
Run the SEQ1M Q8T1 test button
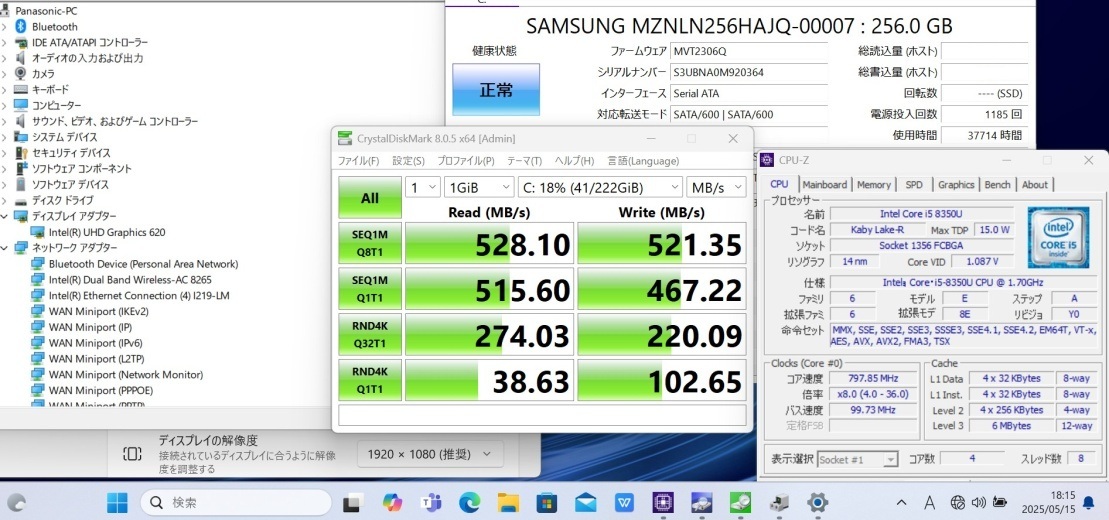370,243
